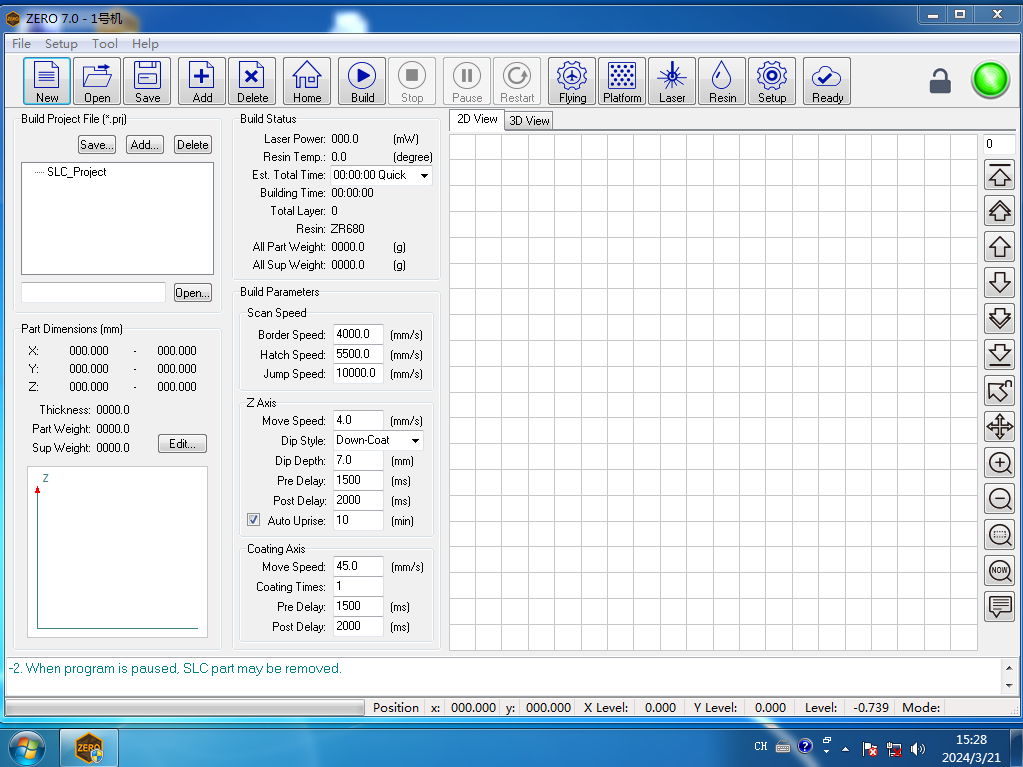Screen dimensions: 1023x767
Task: Save using the floppy disk toolbar icon
Action: pyautogui.click(x=147, y=81)
